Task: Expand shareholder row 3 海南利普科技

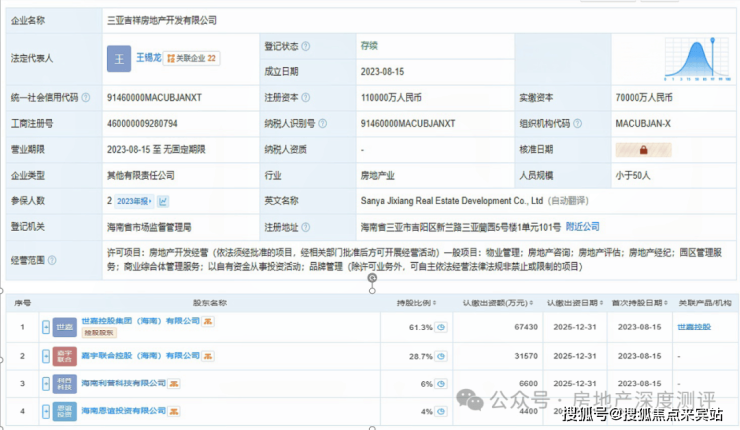Action: point(46,384)
